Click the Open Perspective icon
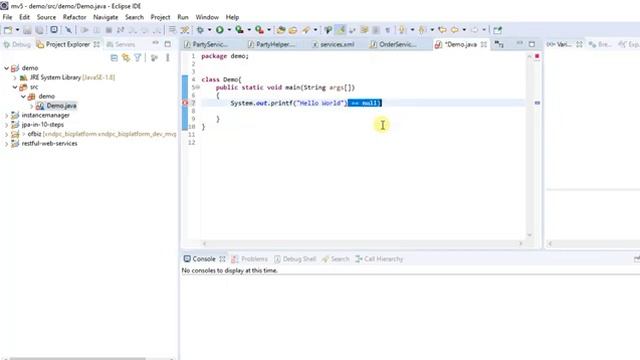Image resolution: width=640 pixels, height=360 pixels. pos(497,30)
